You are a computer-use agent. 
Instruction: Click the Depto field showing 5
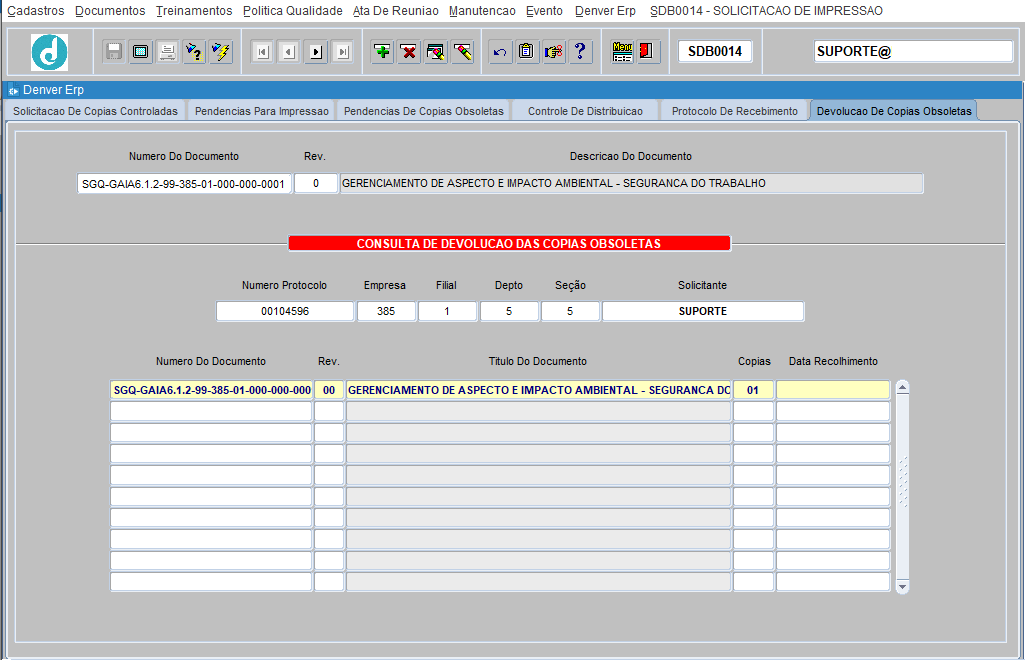click(x=509, y=311)
